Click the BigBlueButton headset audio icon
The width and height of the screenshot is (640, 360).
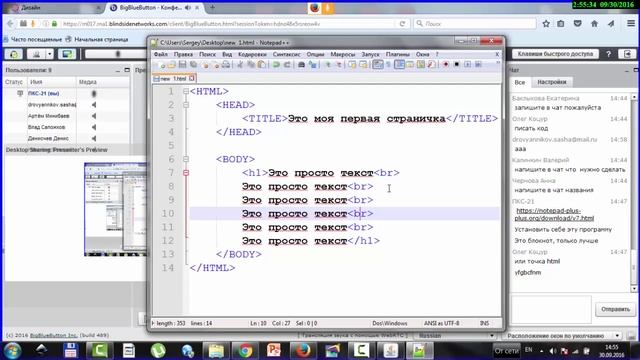(x=14, y=54)
